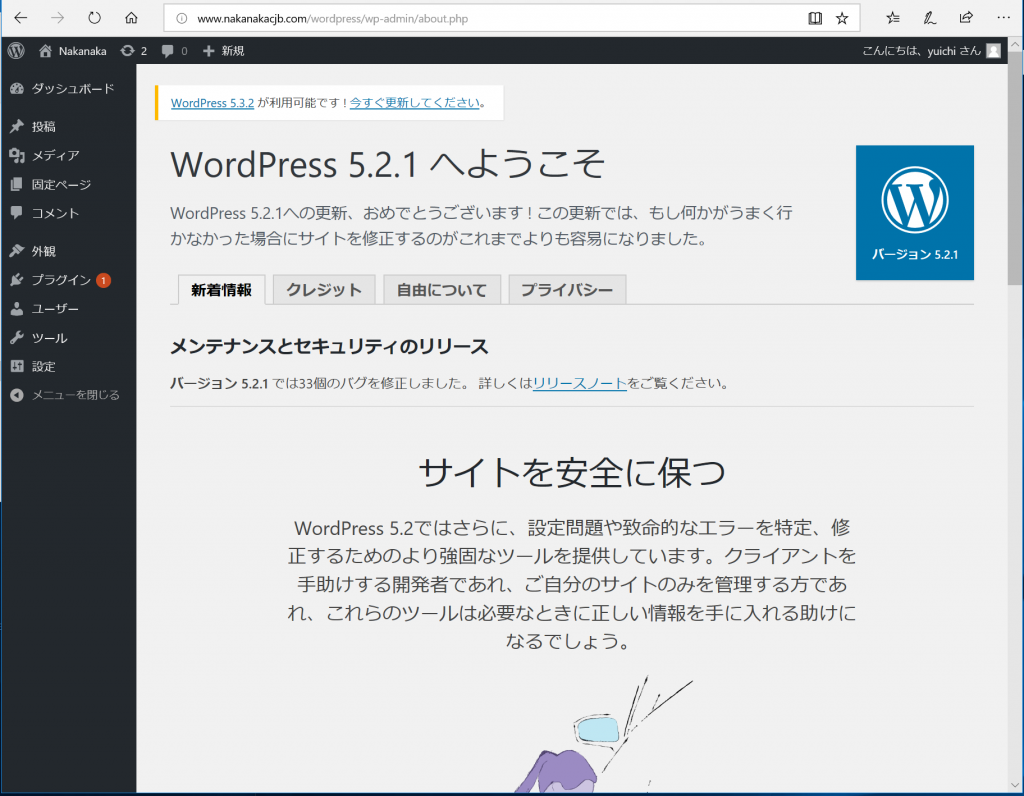Viewport: 1024px width, 796px height.
Task: Open the favorites hub icon
Action: pyautogui.click(x=893, y=18)
